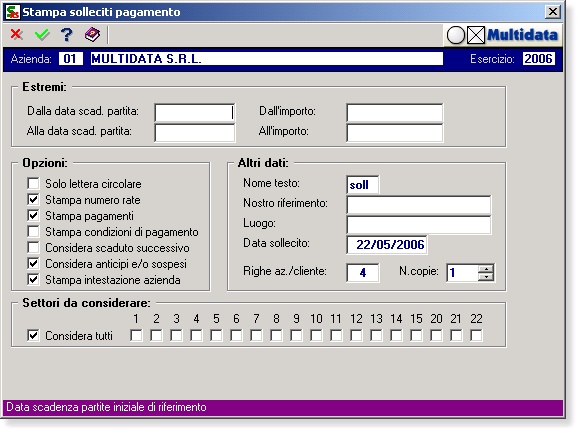The width and height of the screenshot is (577, 430).
Task: Toggle Considera anticipi e/o sospesi
Action: 33,263
